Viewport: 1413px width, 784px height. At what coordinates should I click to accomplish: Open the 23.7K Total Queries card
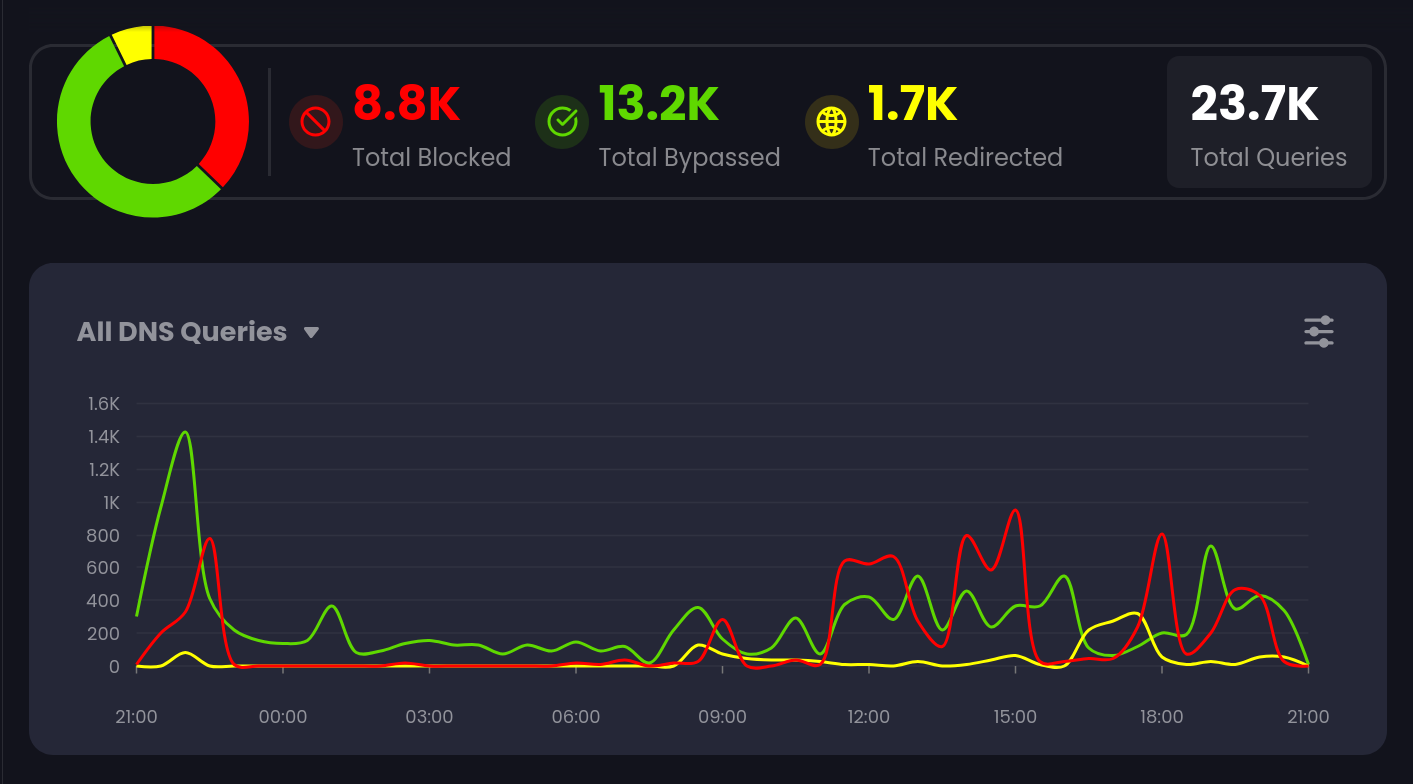1268,122
